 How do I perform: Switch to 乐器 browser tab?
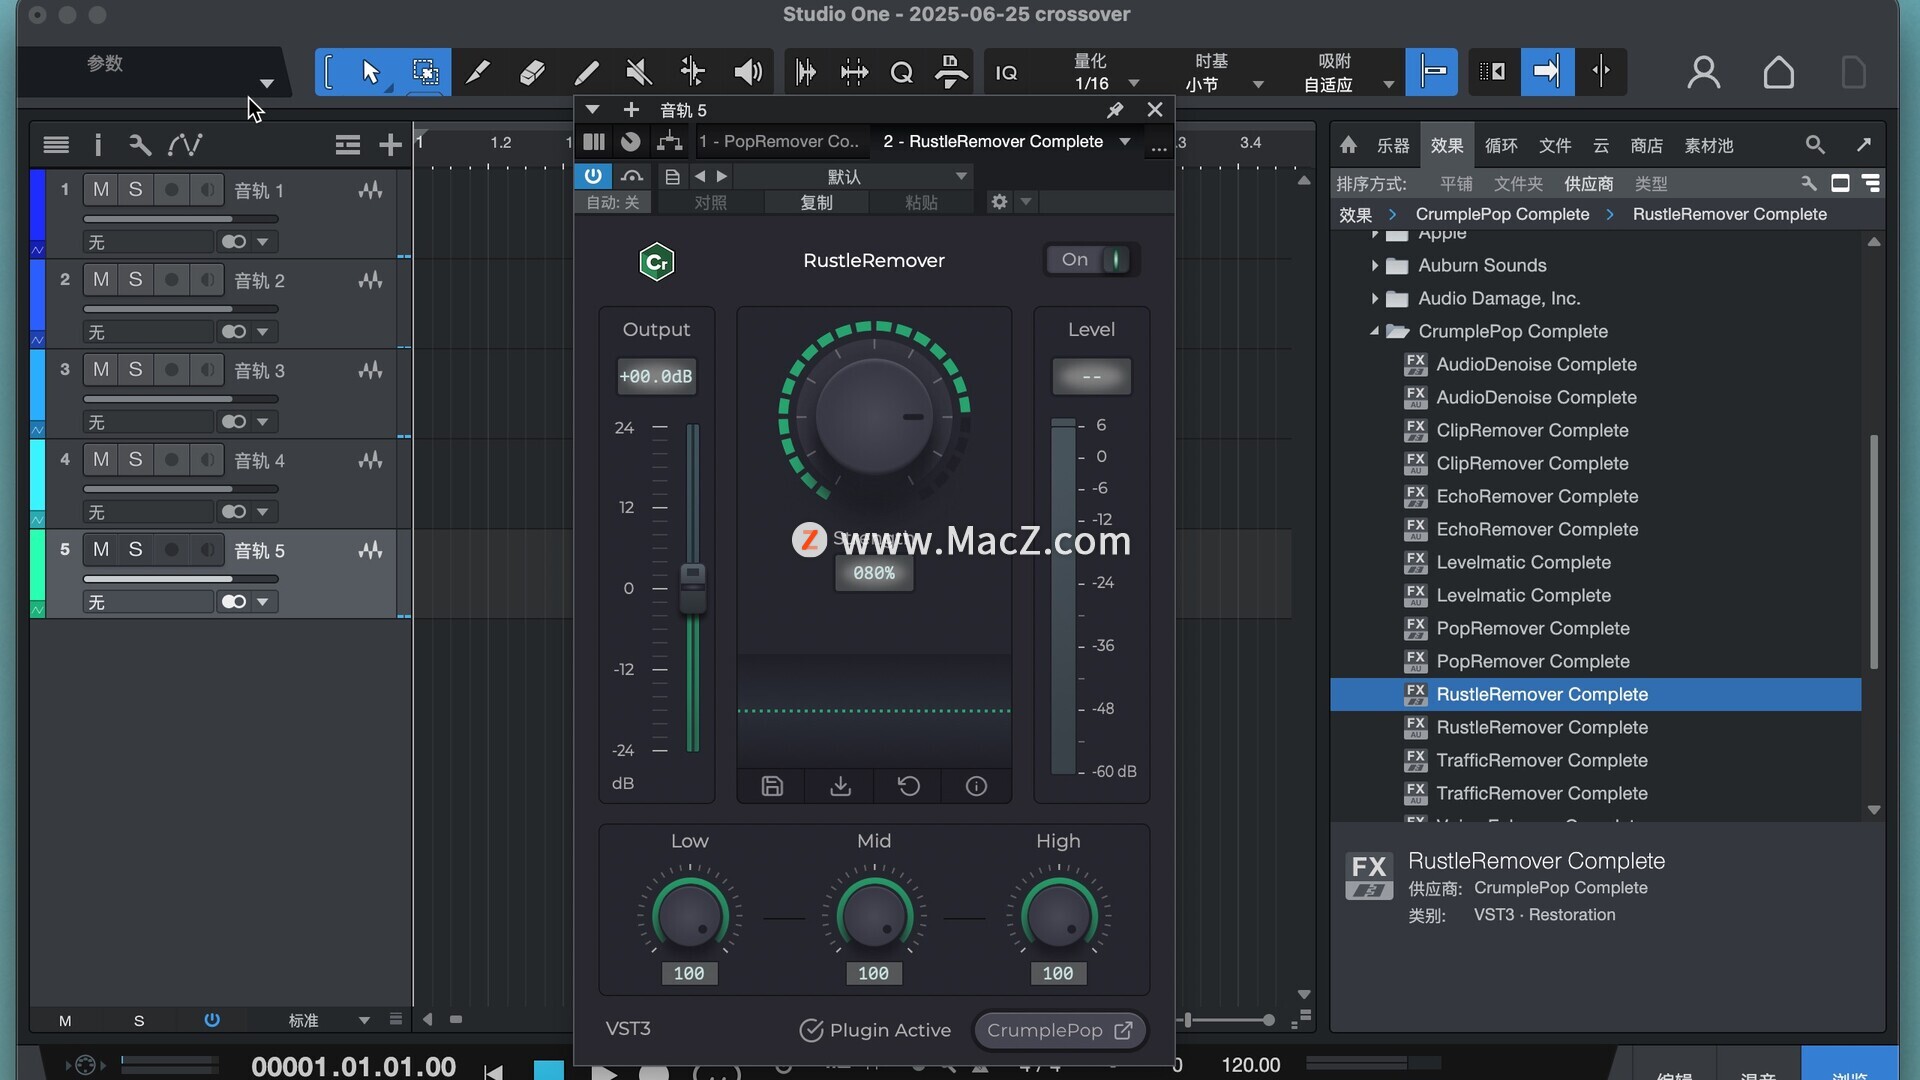tap(1393, 146)
